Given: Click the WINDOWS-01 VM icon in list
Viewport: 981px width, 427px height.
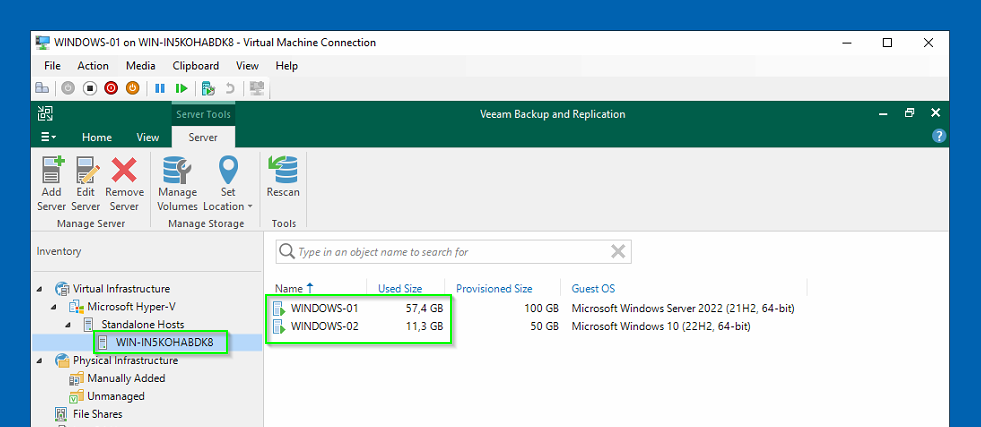Looking at the screenshot, I should [x=279, y=308].
